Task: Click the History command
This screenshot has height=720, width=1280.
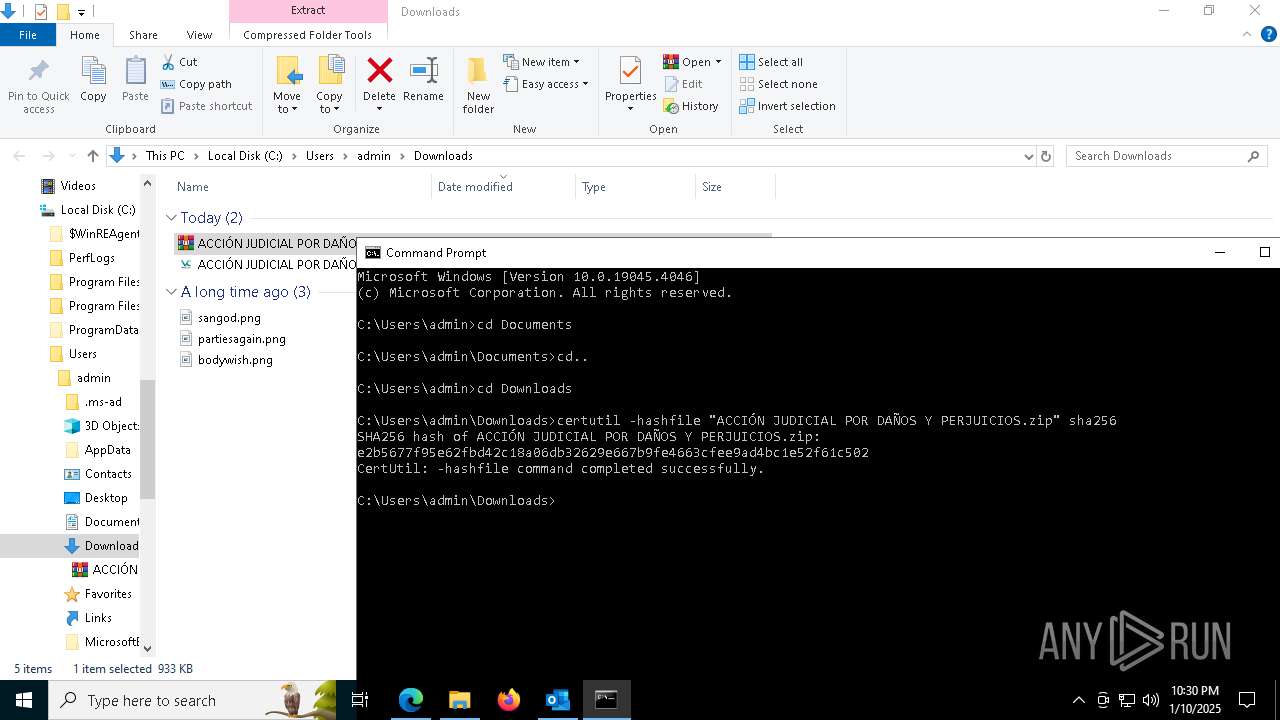Action: point(691,106)
